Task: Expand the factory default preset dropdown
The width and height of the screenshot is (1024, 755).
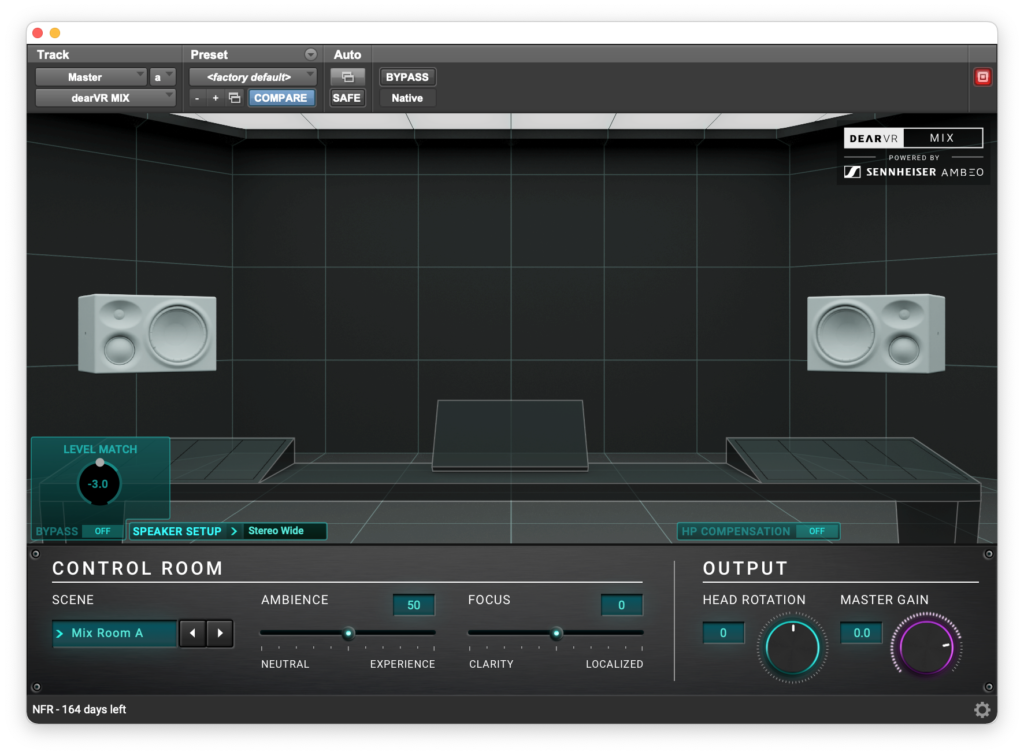Action: [x=253, y=77]
